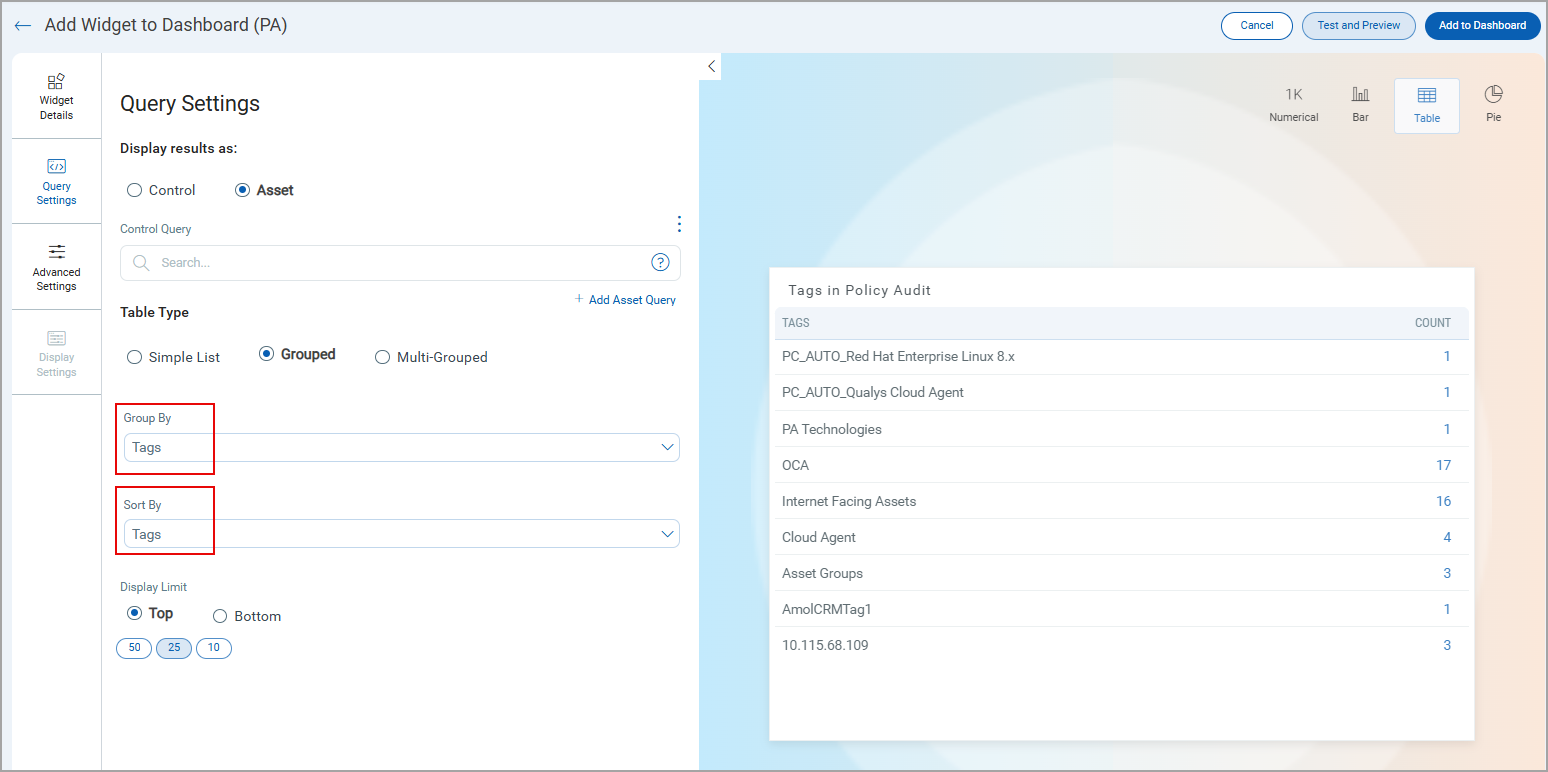
Task: Click the 10.115.68.109 tag row
Action: (1122, 645)
